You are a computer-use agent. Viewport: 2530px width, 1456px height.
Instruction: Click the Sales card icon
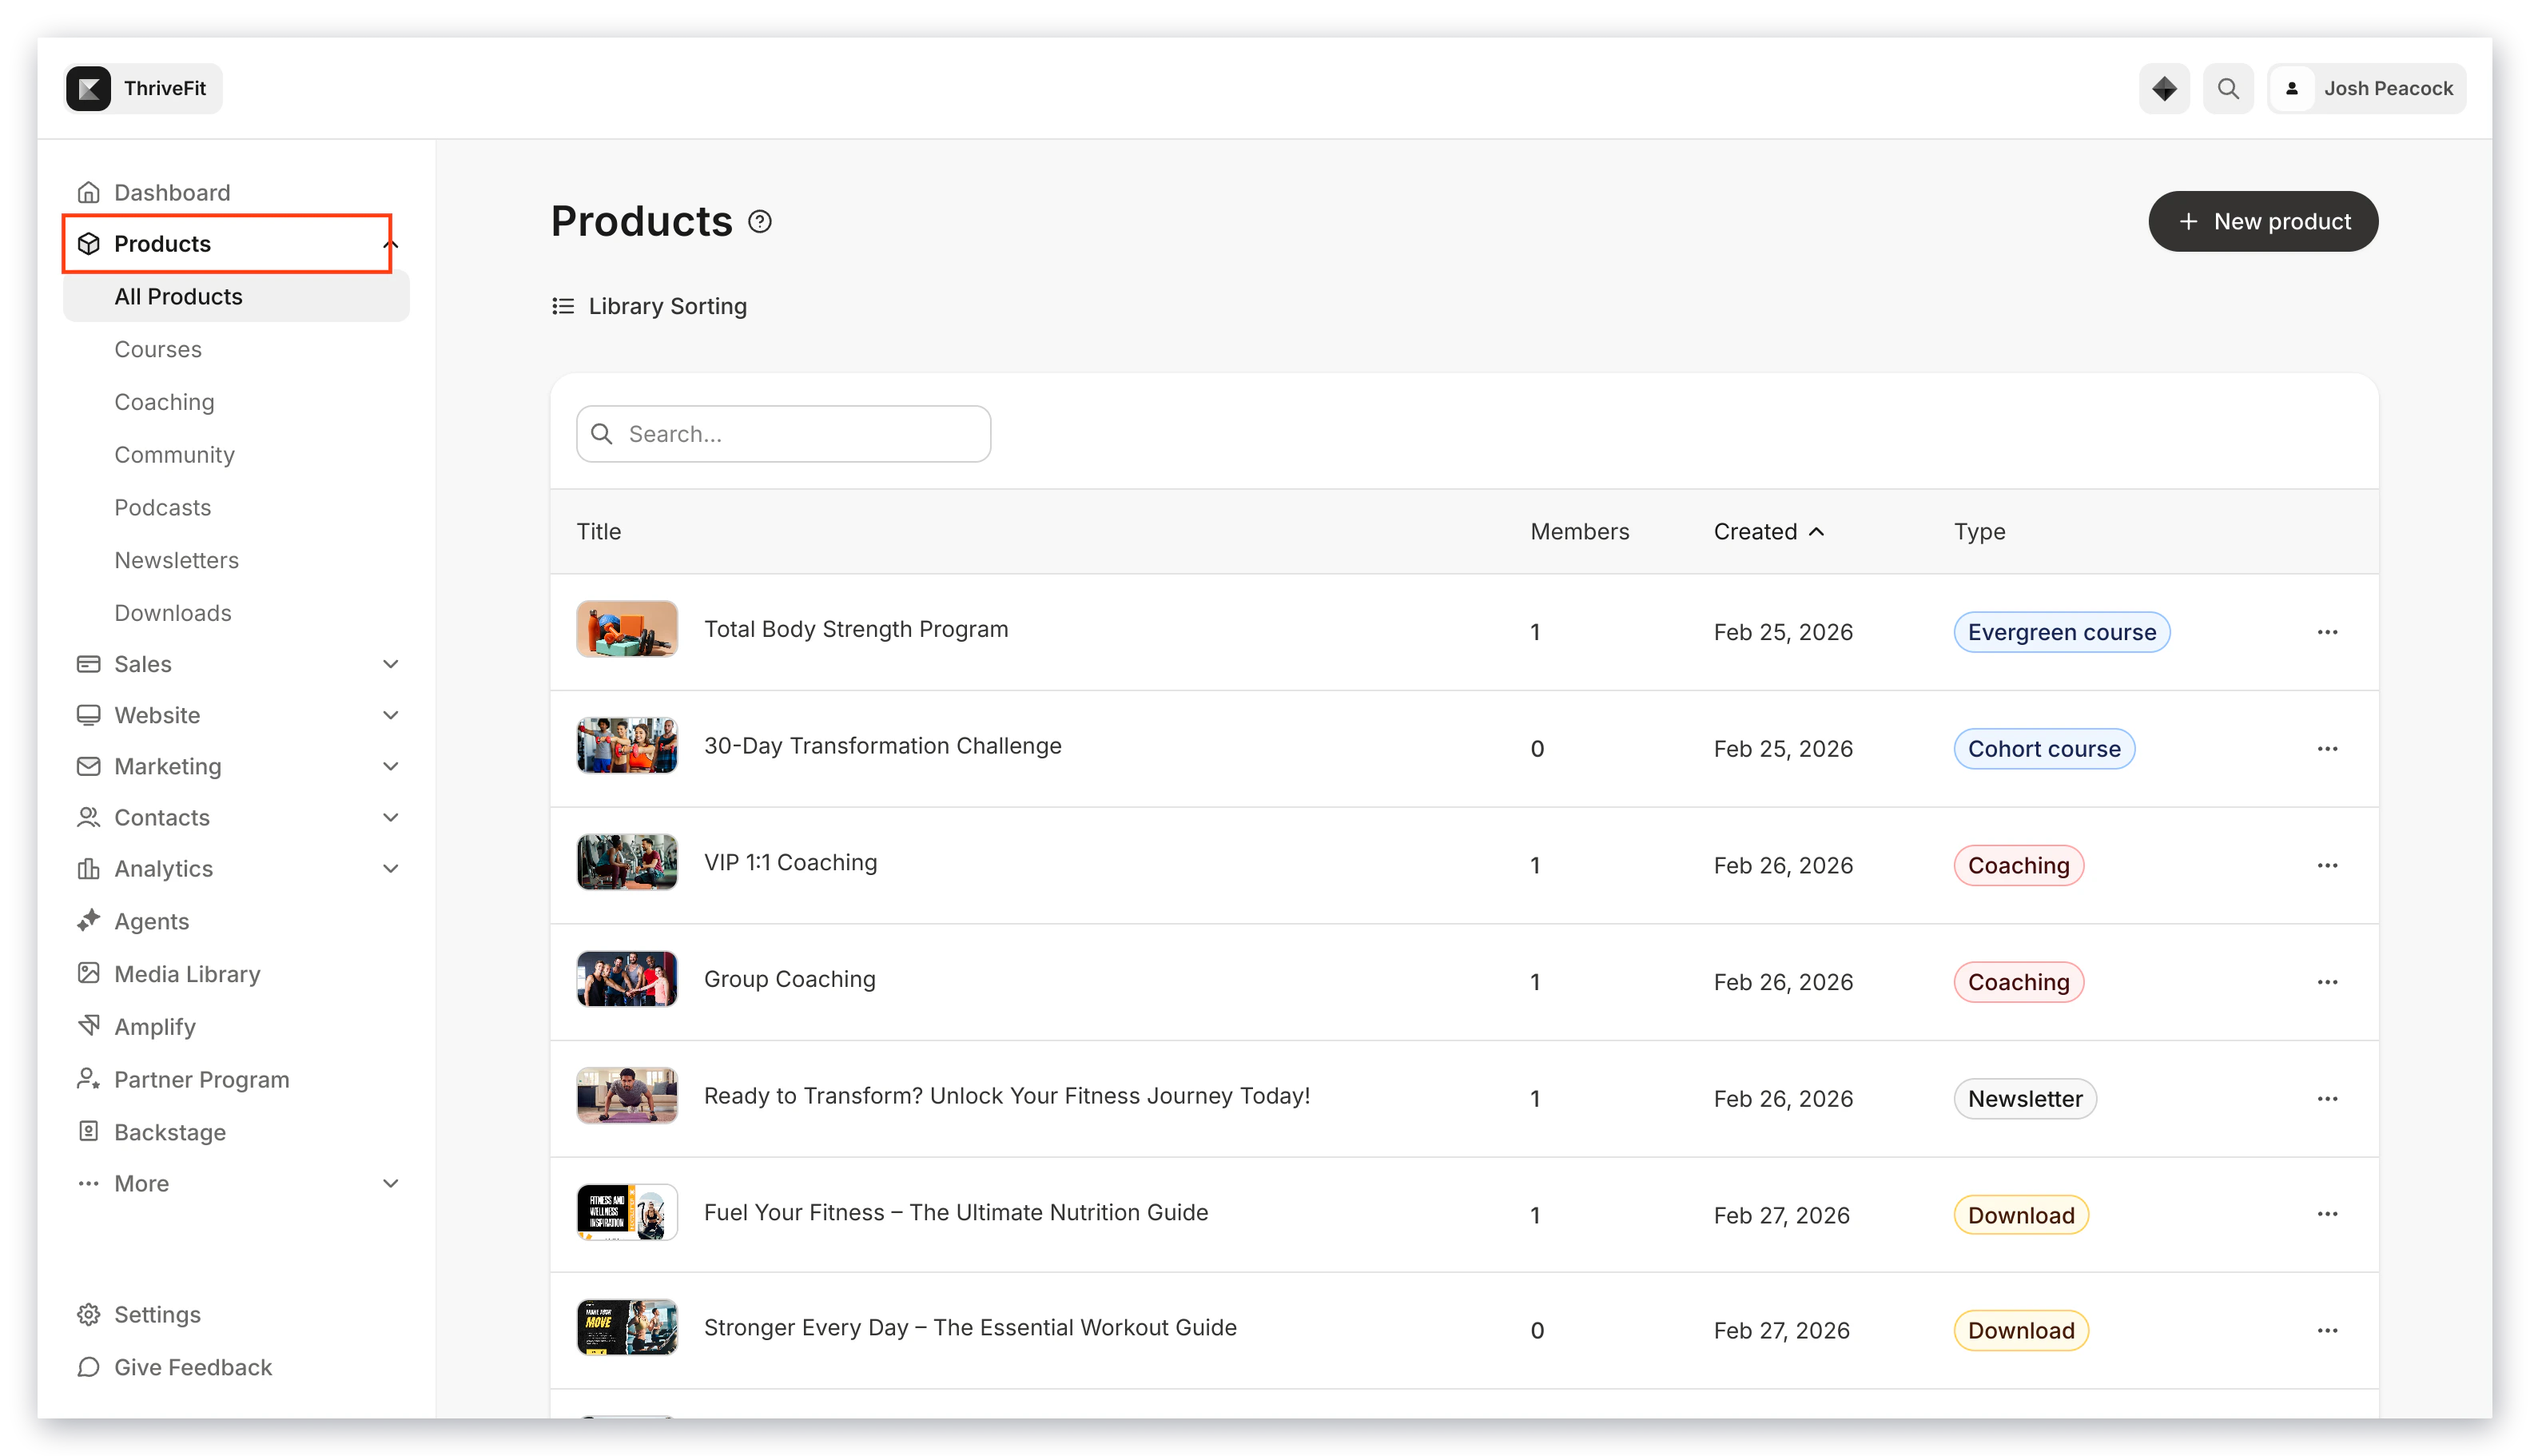coord(88,664)
